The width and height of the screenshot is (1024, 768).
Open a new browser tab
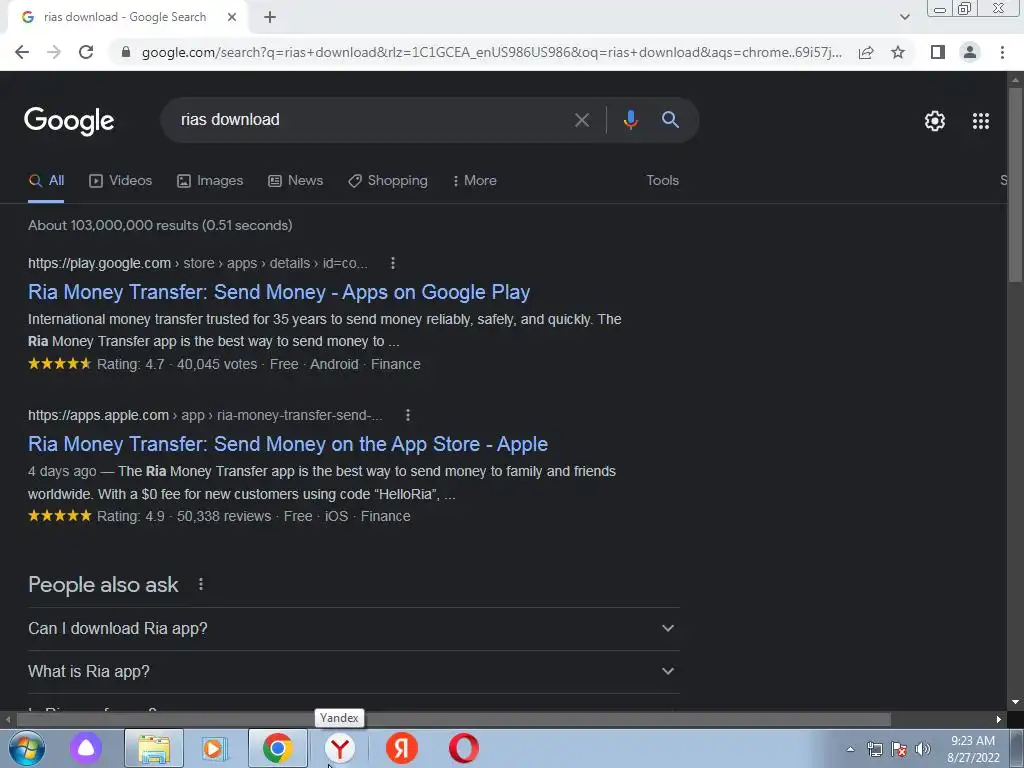tap(270, 17)
